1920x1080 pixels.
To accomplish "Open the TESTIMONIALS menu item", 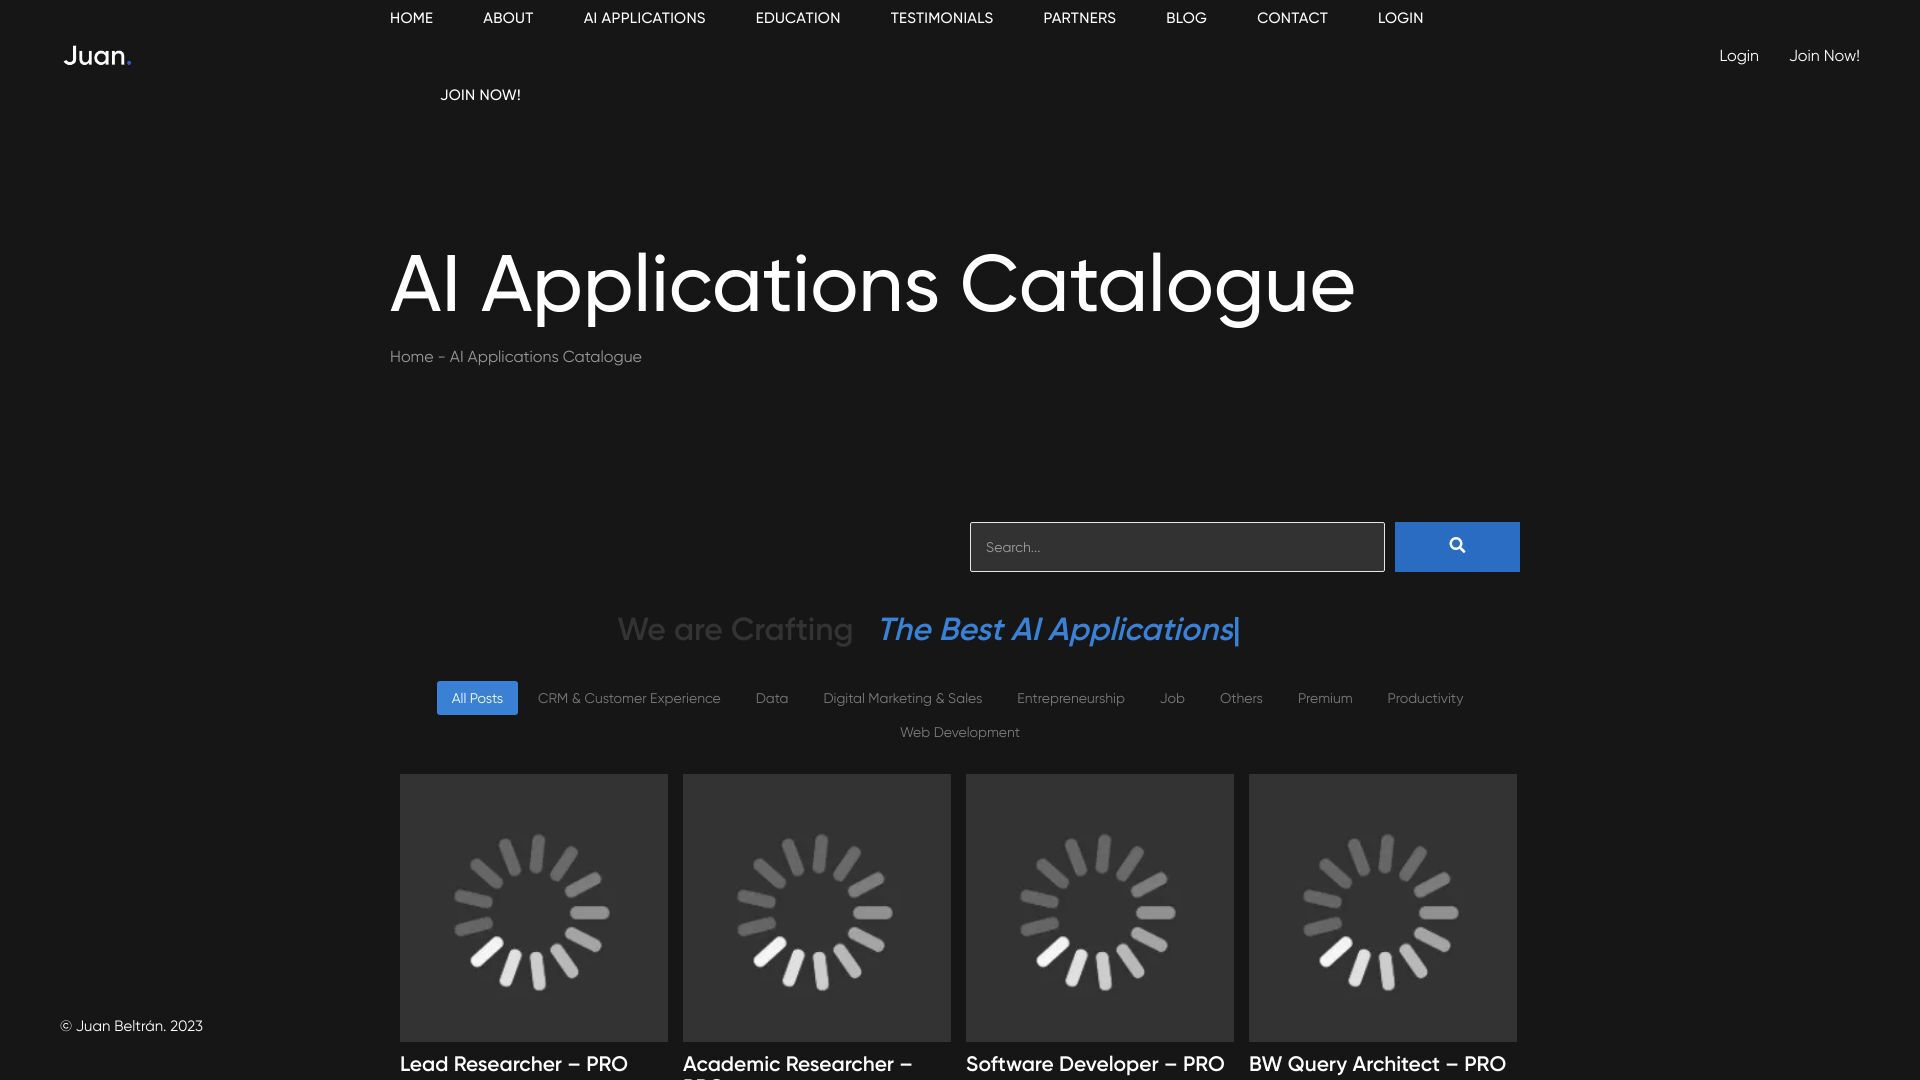I will coord(941,17).
